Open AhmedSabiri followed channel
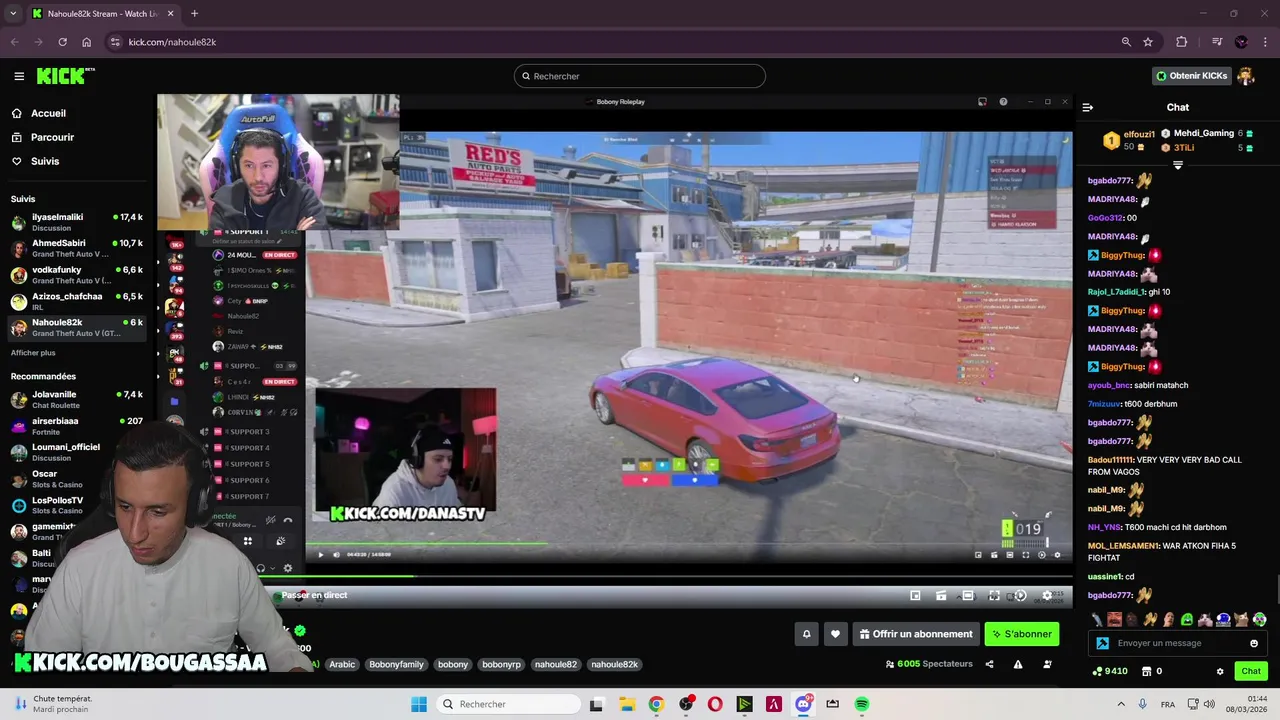The height and width of the screenshot is (720, 1280). click(x=77, y=248)
